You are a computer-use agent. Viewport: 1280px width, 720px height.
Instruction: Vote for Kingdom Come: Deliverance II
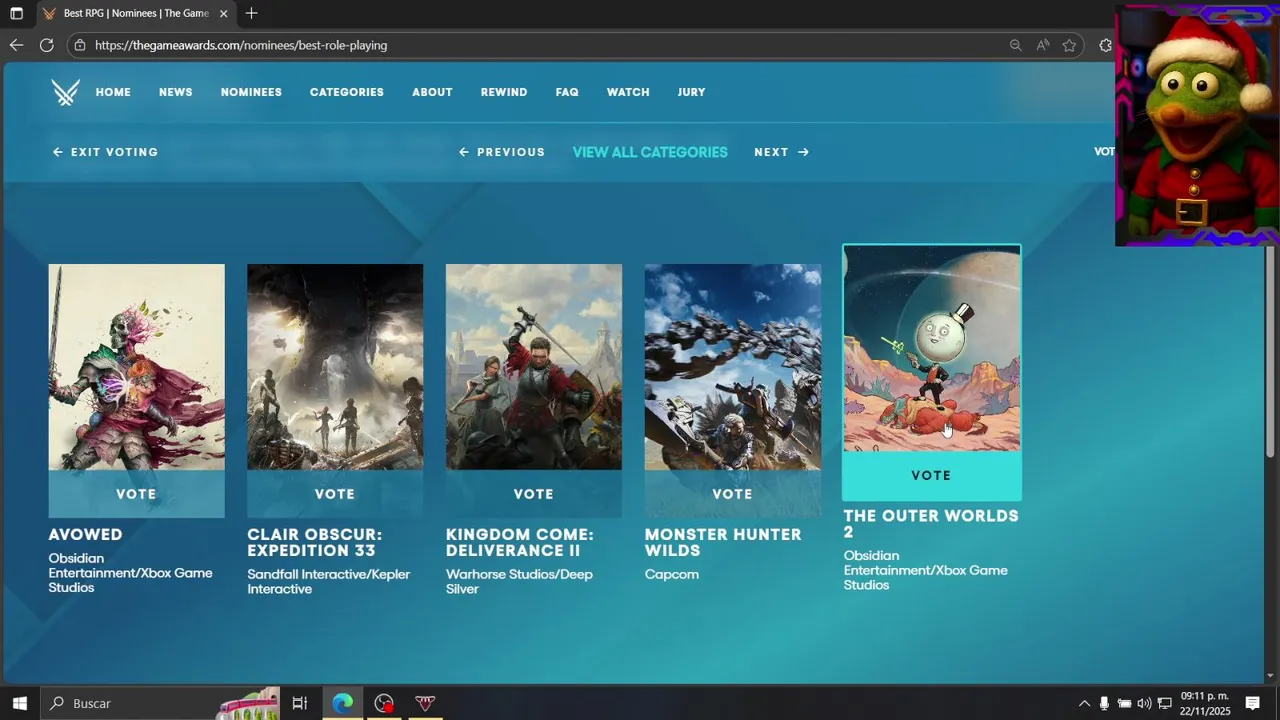pyautogui.click(x=534, y=494)
